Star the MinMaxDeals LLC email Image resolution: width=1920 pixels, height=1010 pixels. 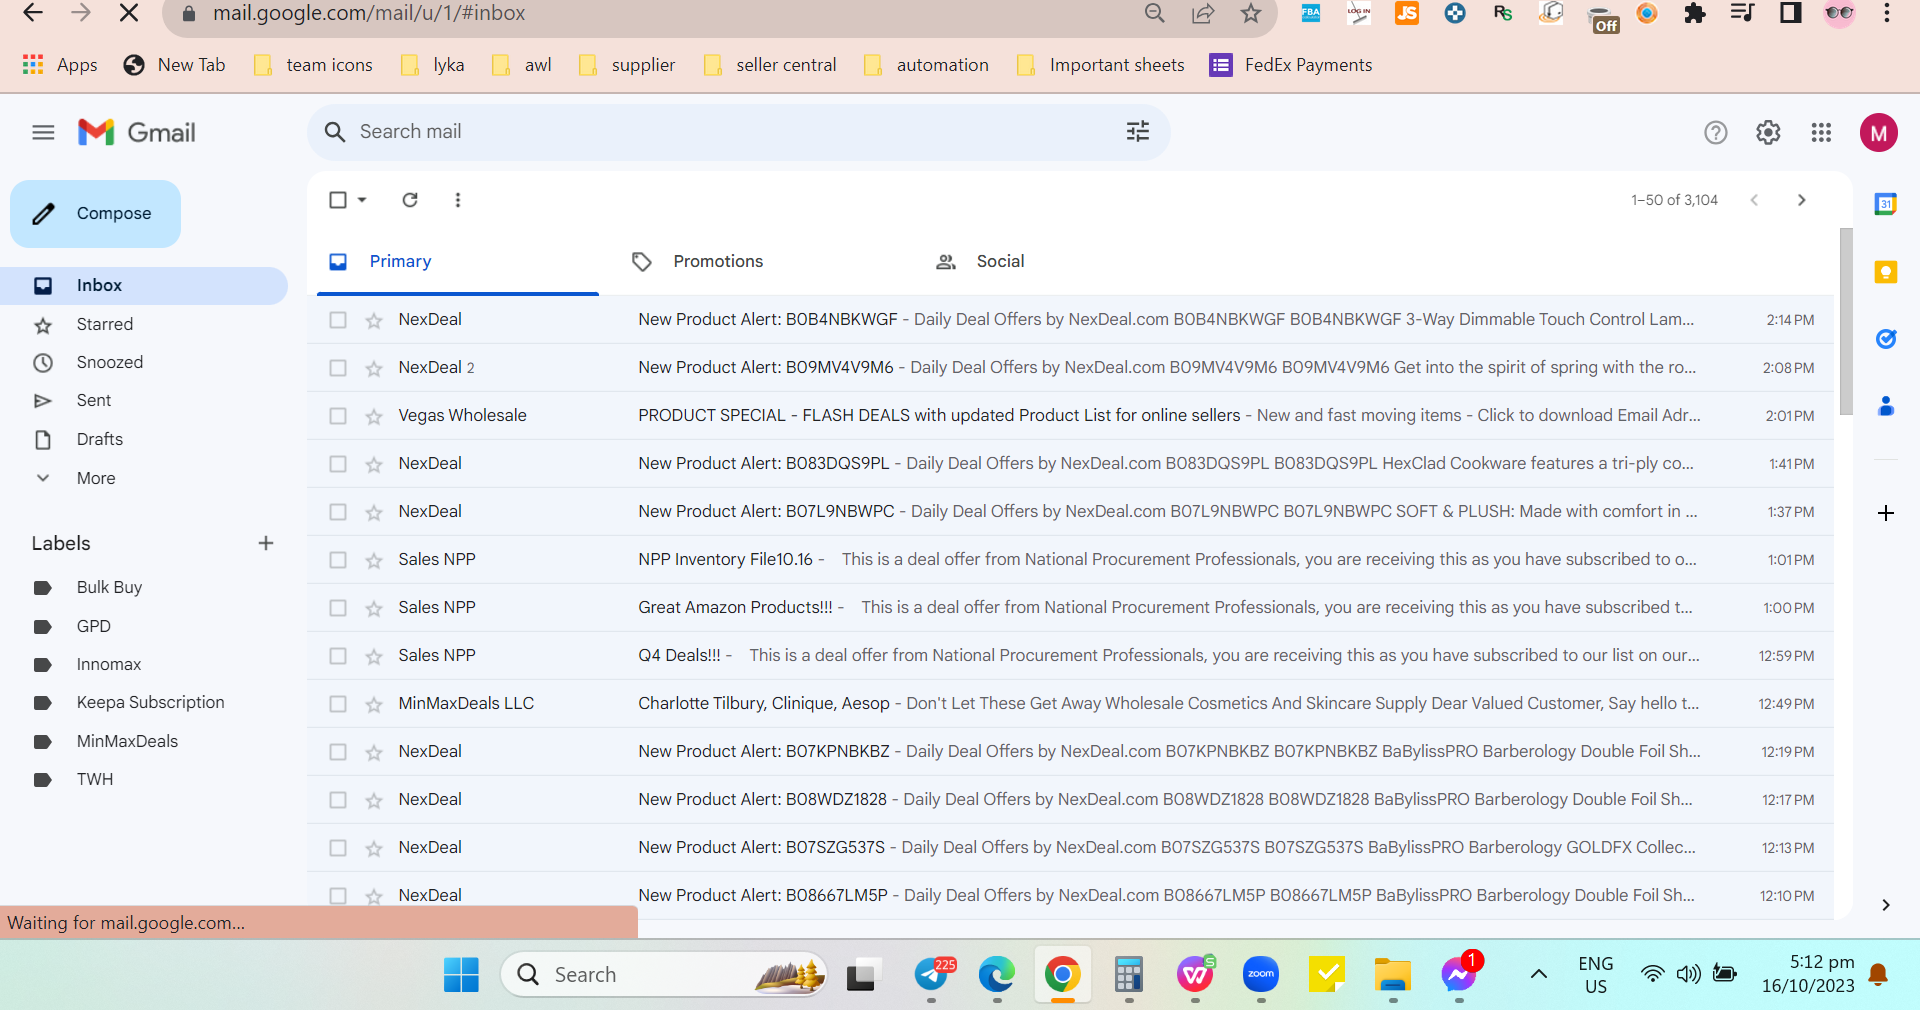point(374,704)
